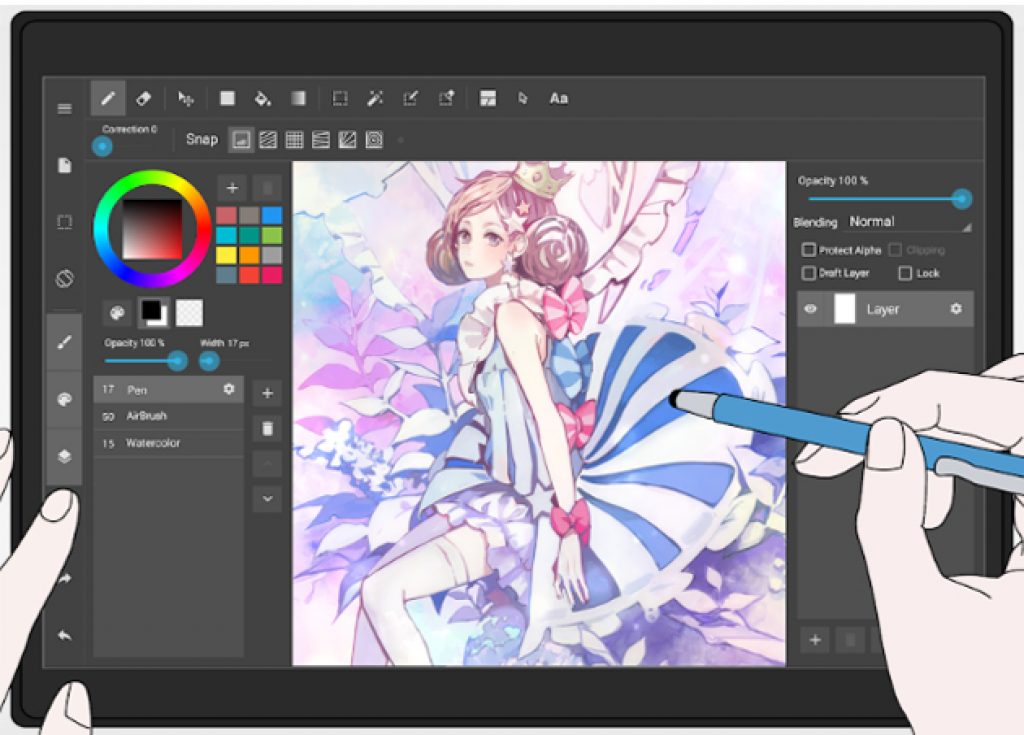The image size is (1024, 735).
Task: Enable Protect Alpha for the layer
Action: [808, 250]
